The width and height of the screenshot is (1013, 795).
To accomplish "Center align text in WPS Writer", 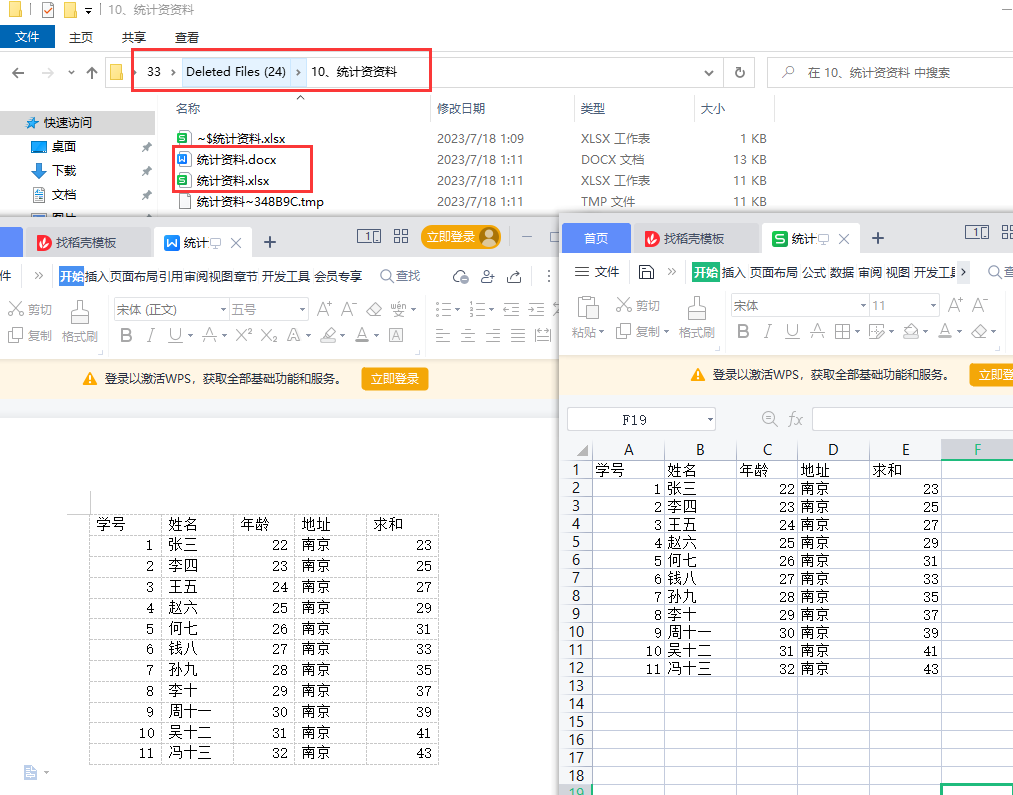I will (468, 335).
